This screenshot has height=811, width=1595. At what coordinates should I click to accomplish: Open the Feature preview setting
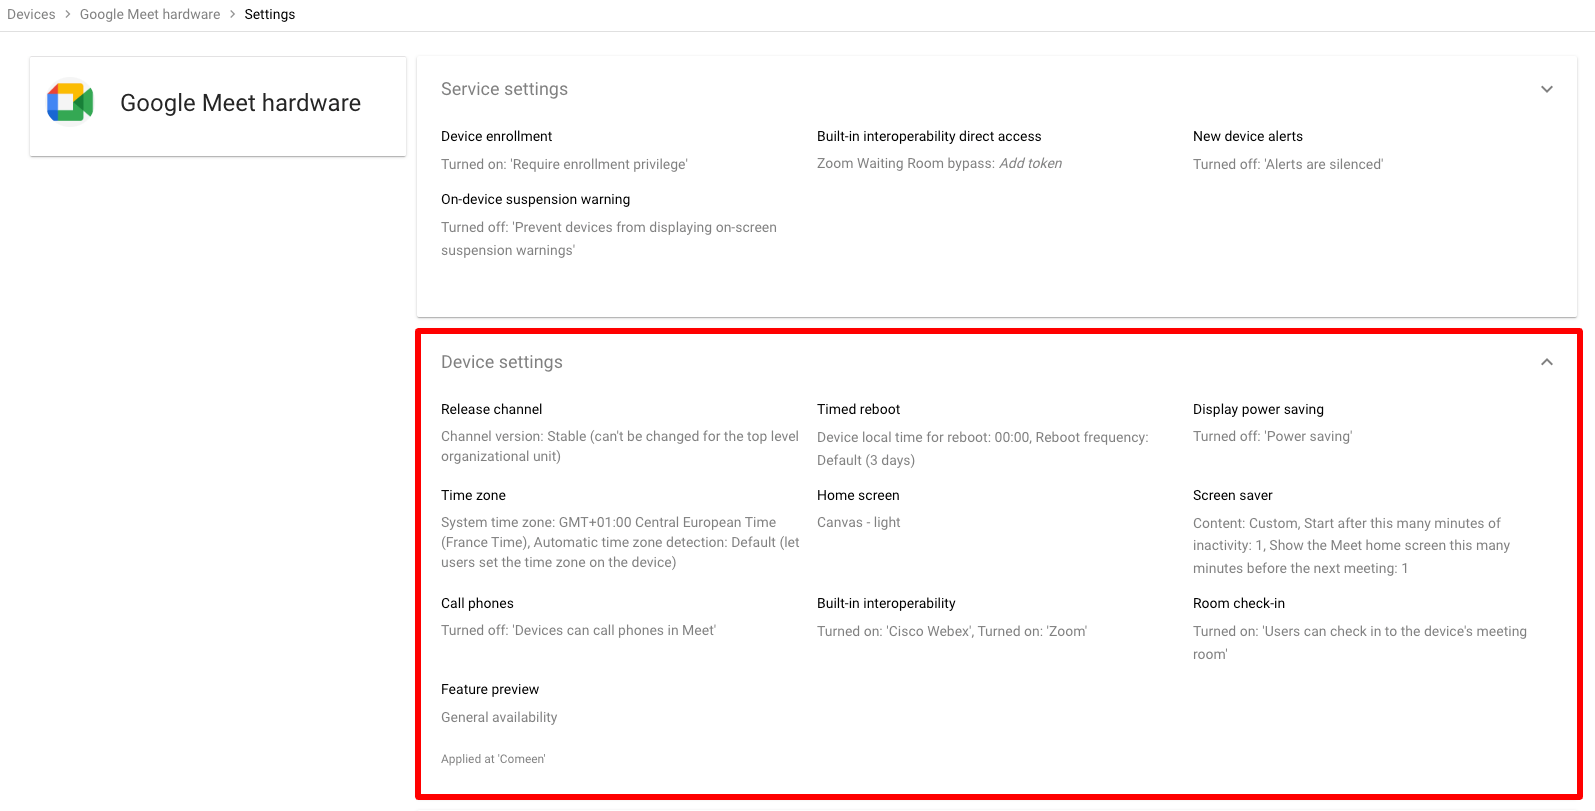(490, 689)
